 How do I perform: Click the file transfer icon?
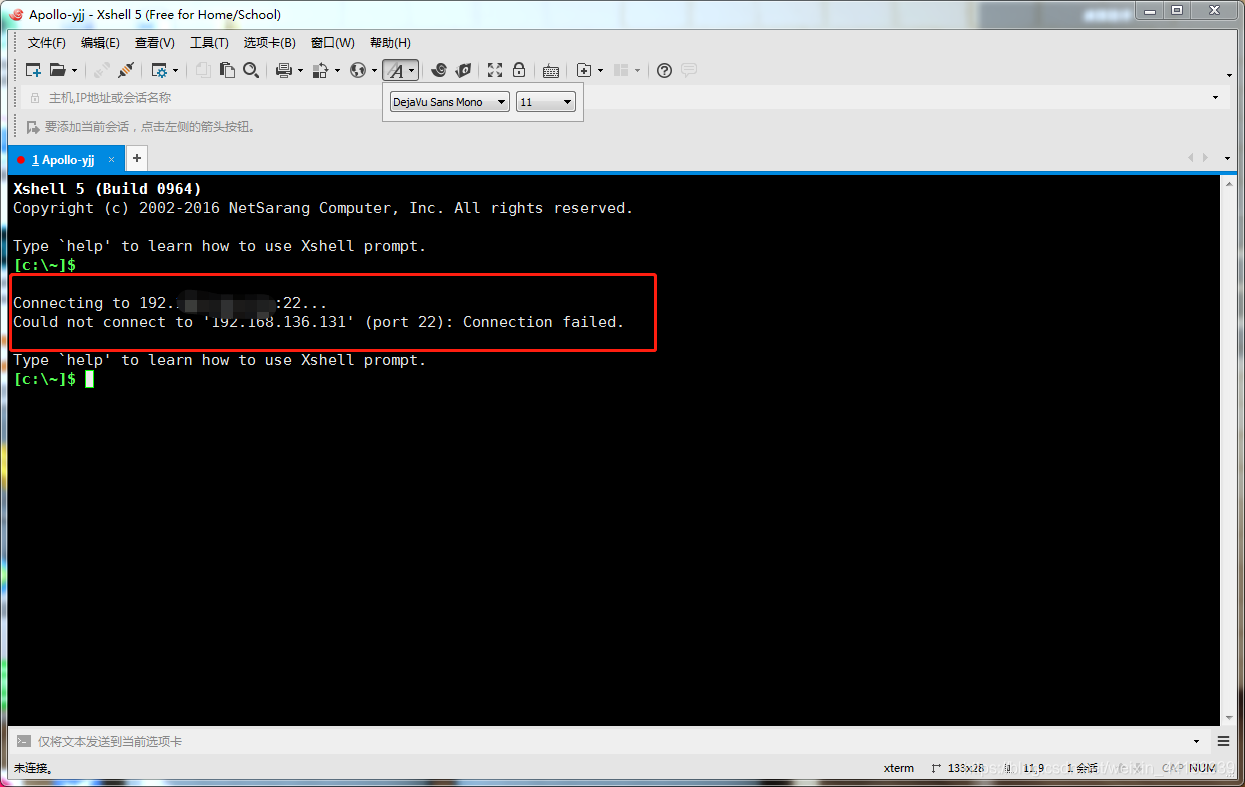pos(320,70)
